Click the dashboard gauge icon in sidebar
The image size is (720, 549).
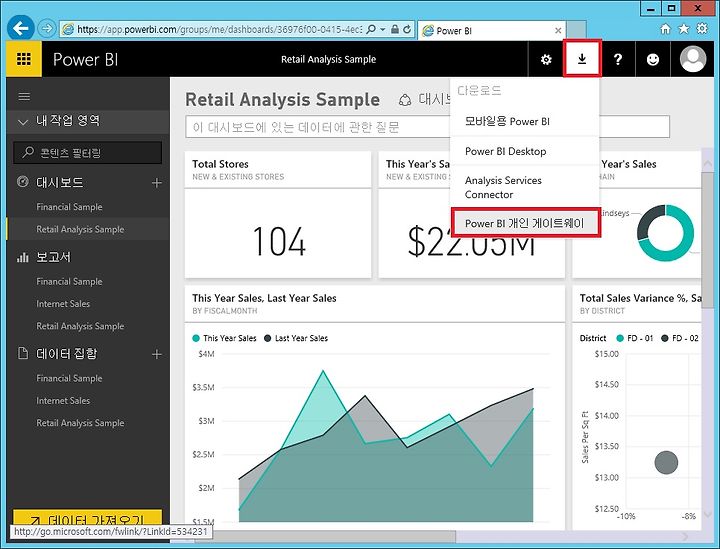[x=22, y=182]
